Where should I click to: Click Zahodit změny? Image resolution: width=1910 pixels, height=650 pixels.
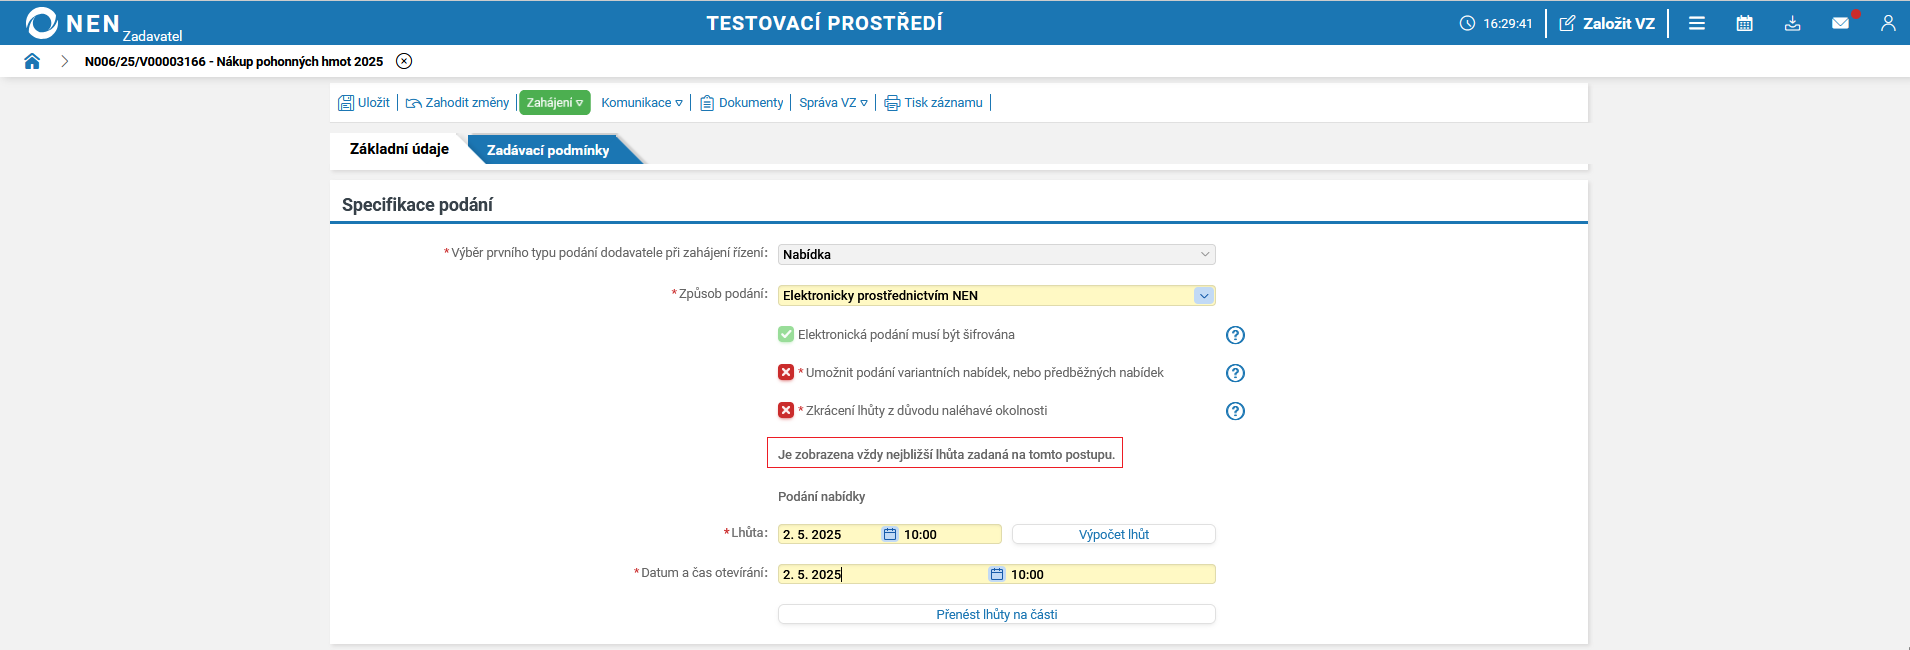point(457,103)
